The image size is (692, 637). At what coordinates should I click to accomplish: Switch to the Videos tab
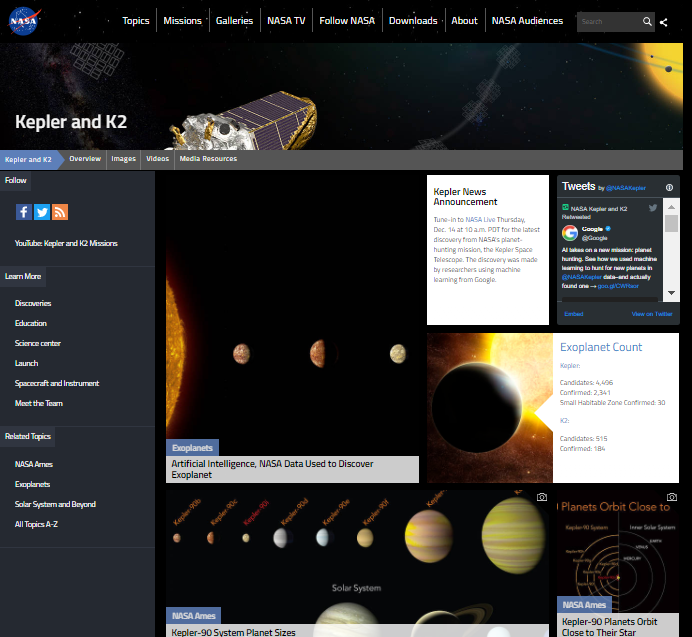click(x=158, y=158)
